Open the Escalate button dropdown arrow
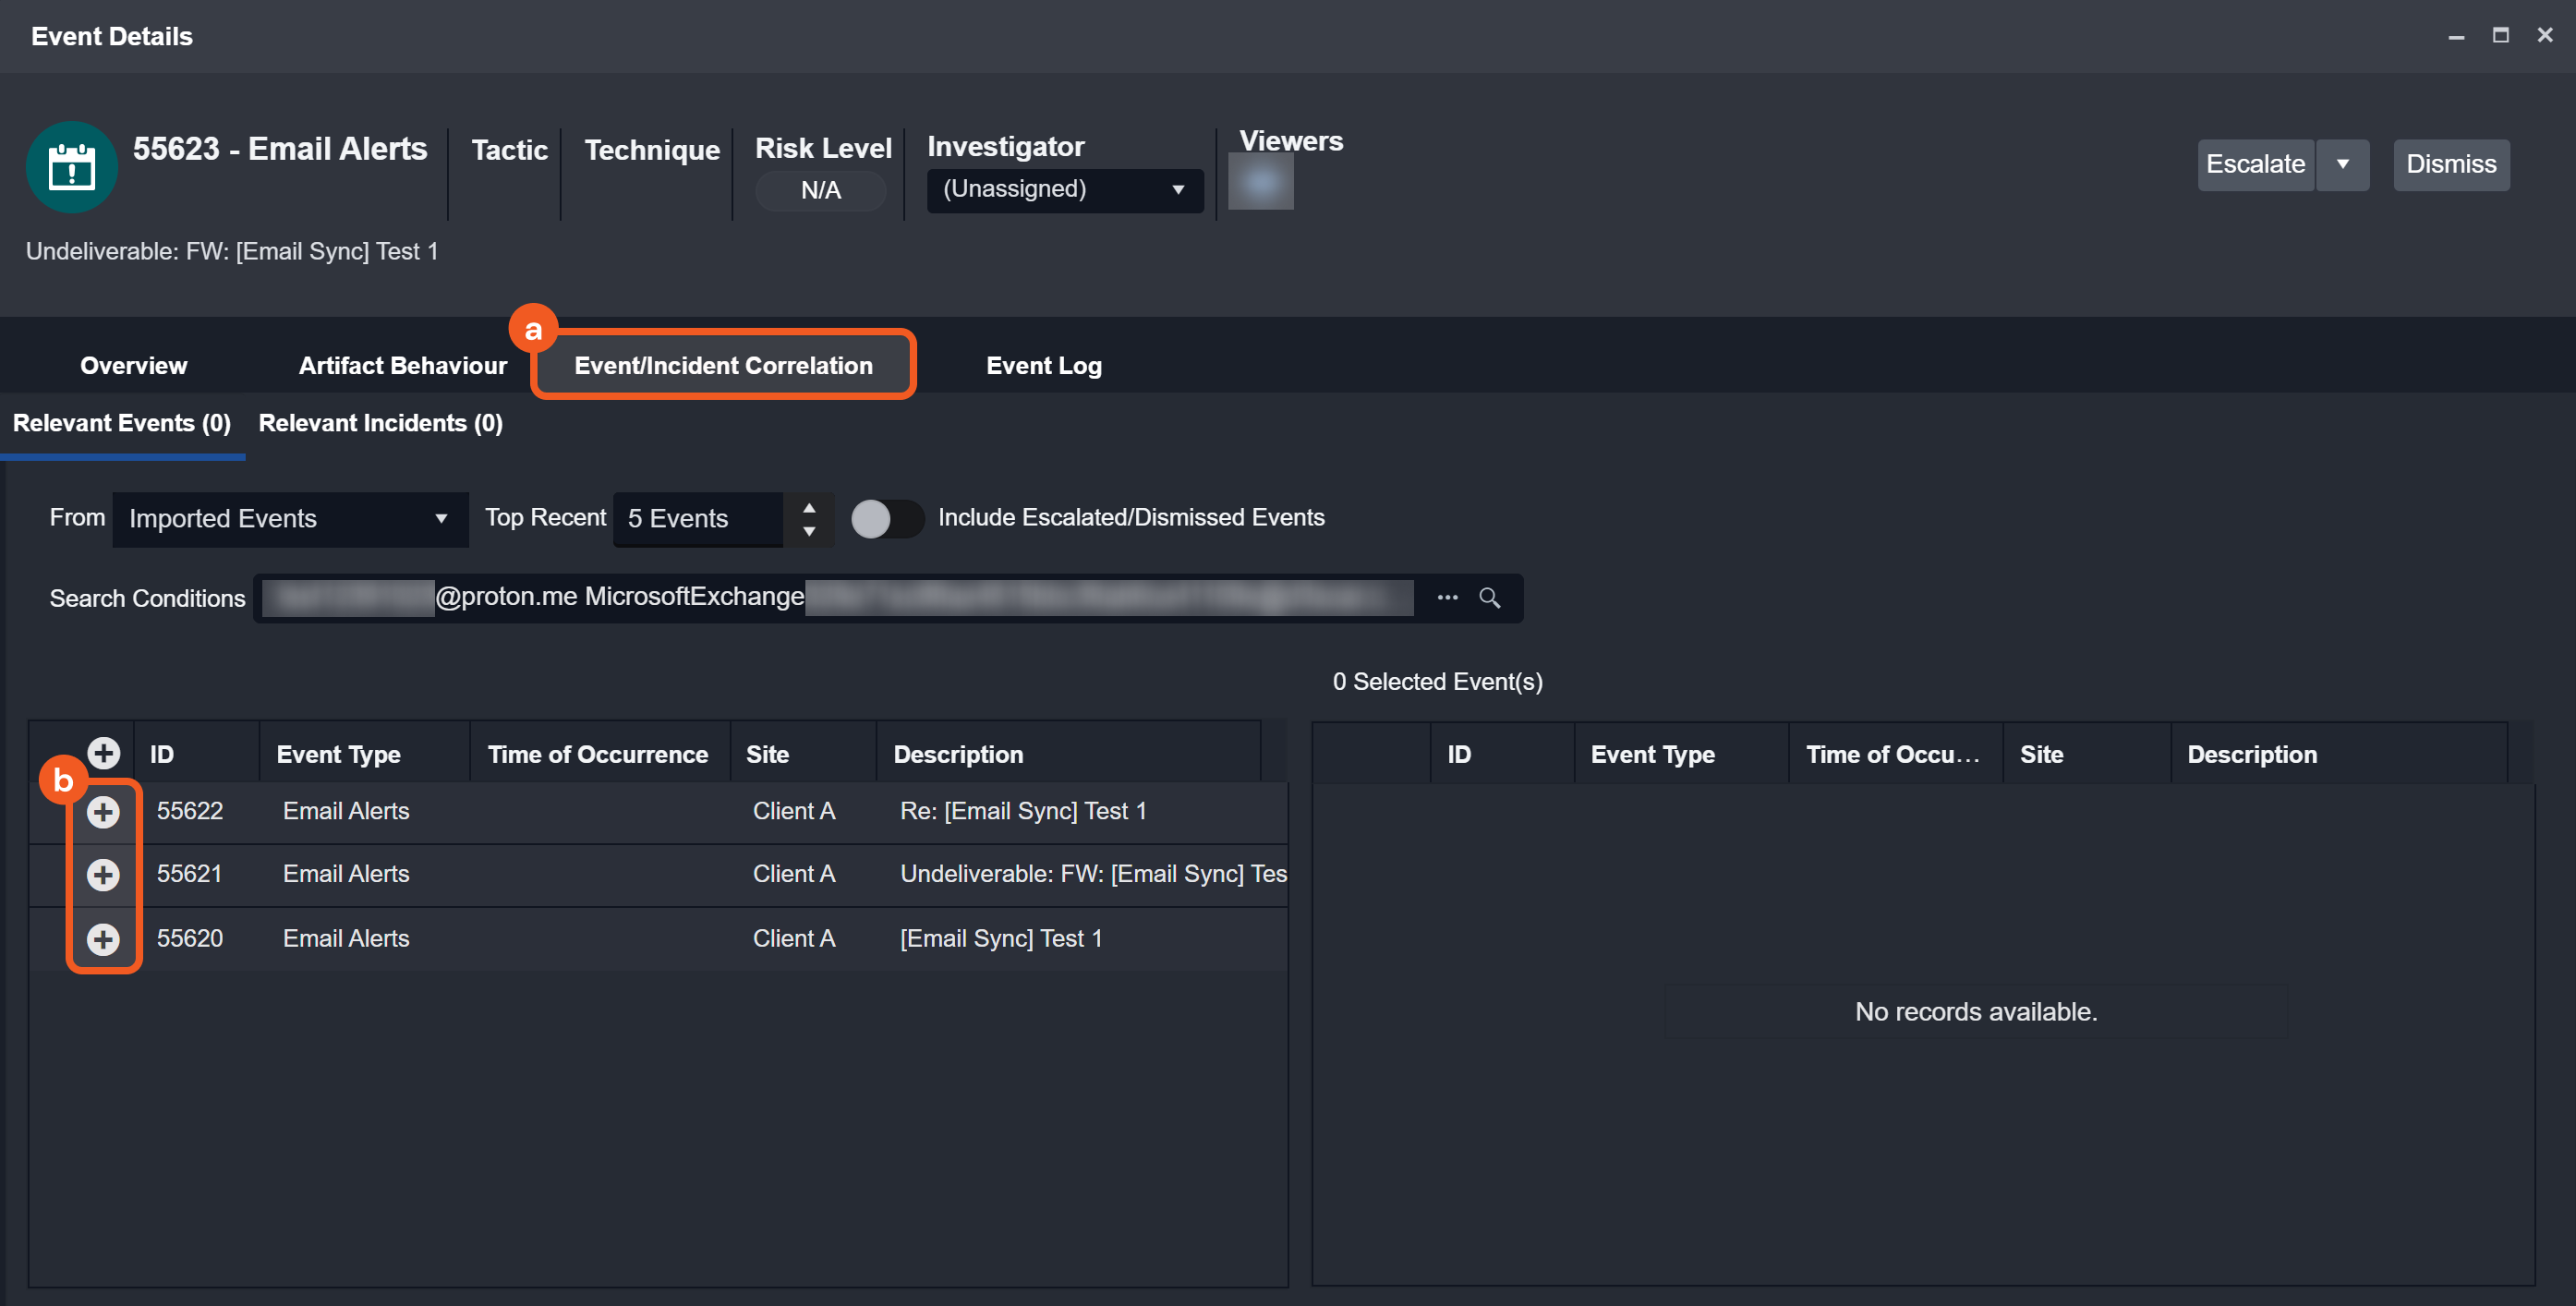Viewport: 2576px width, 1306px height. pyautogui.click(x=2342, y=164)
